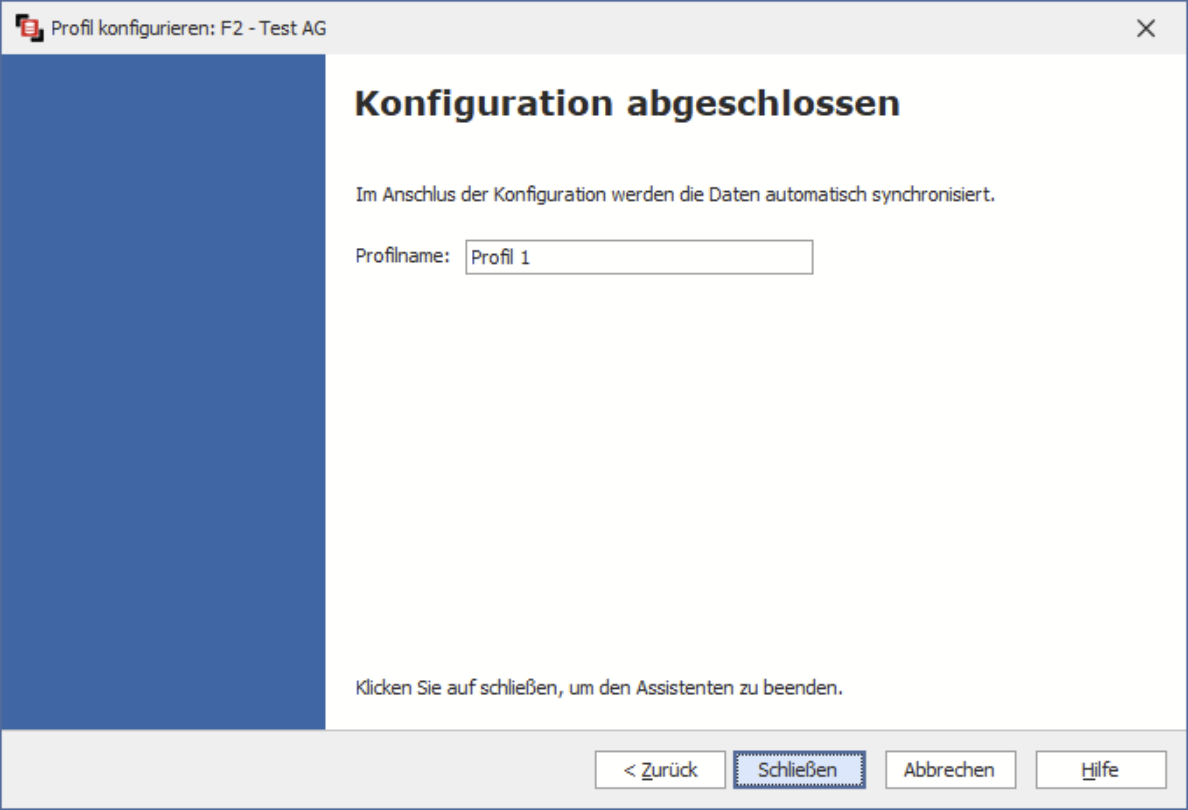Go back with the Zurück button
Image resolution: width=1188 pixels, height=810 pixels.
click(x=660, y=770)
